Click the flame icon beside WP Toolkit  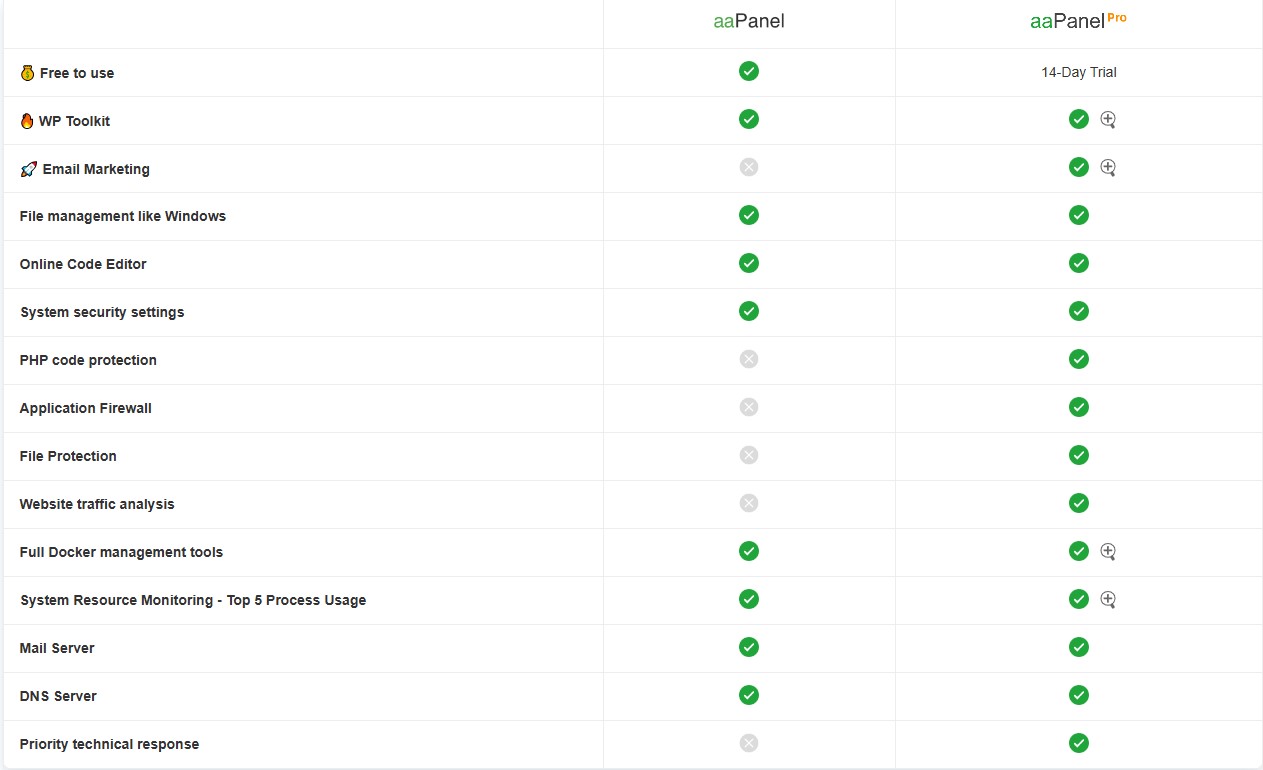click(x=27, y=121)
